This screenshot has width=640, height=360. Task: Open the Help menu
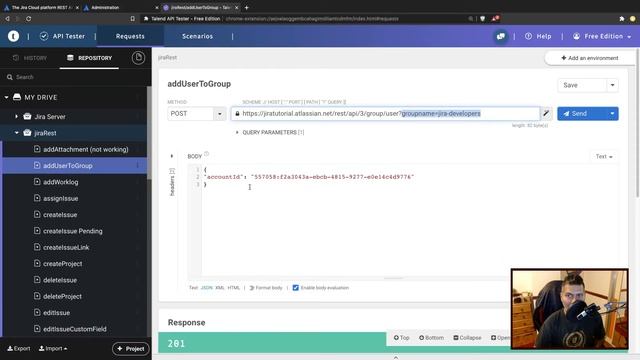click(538, 36)
